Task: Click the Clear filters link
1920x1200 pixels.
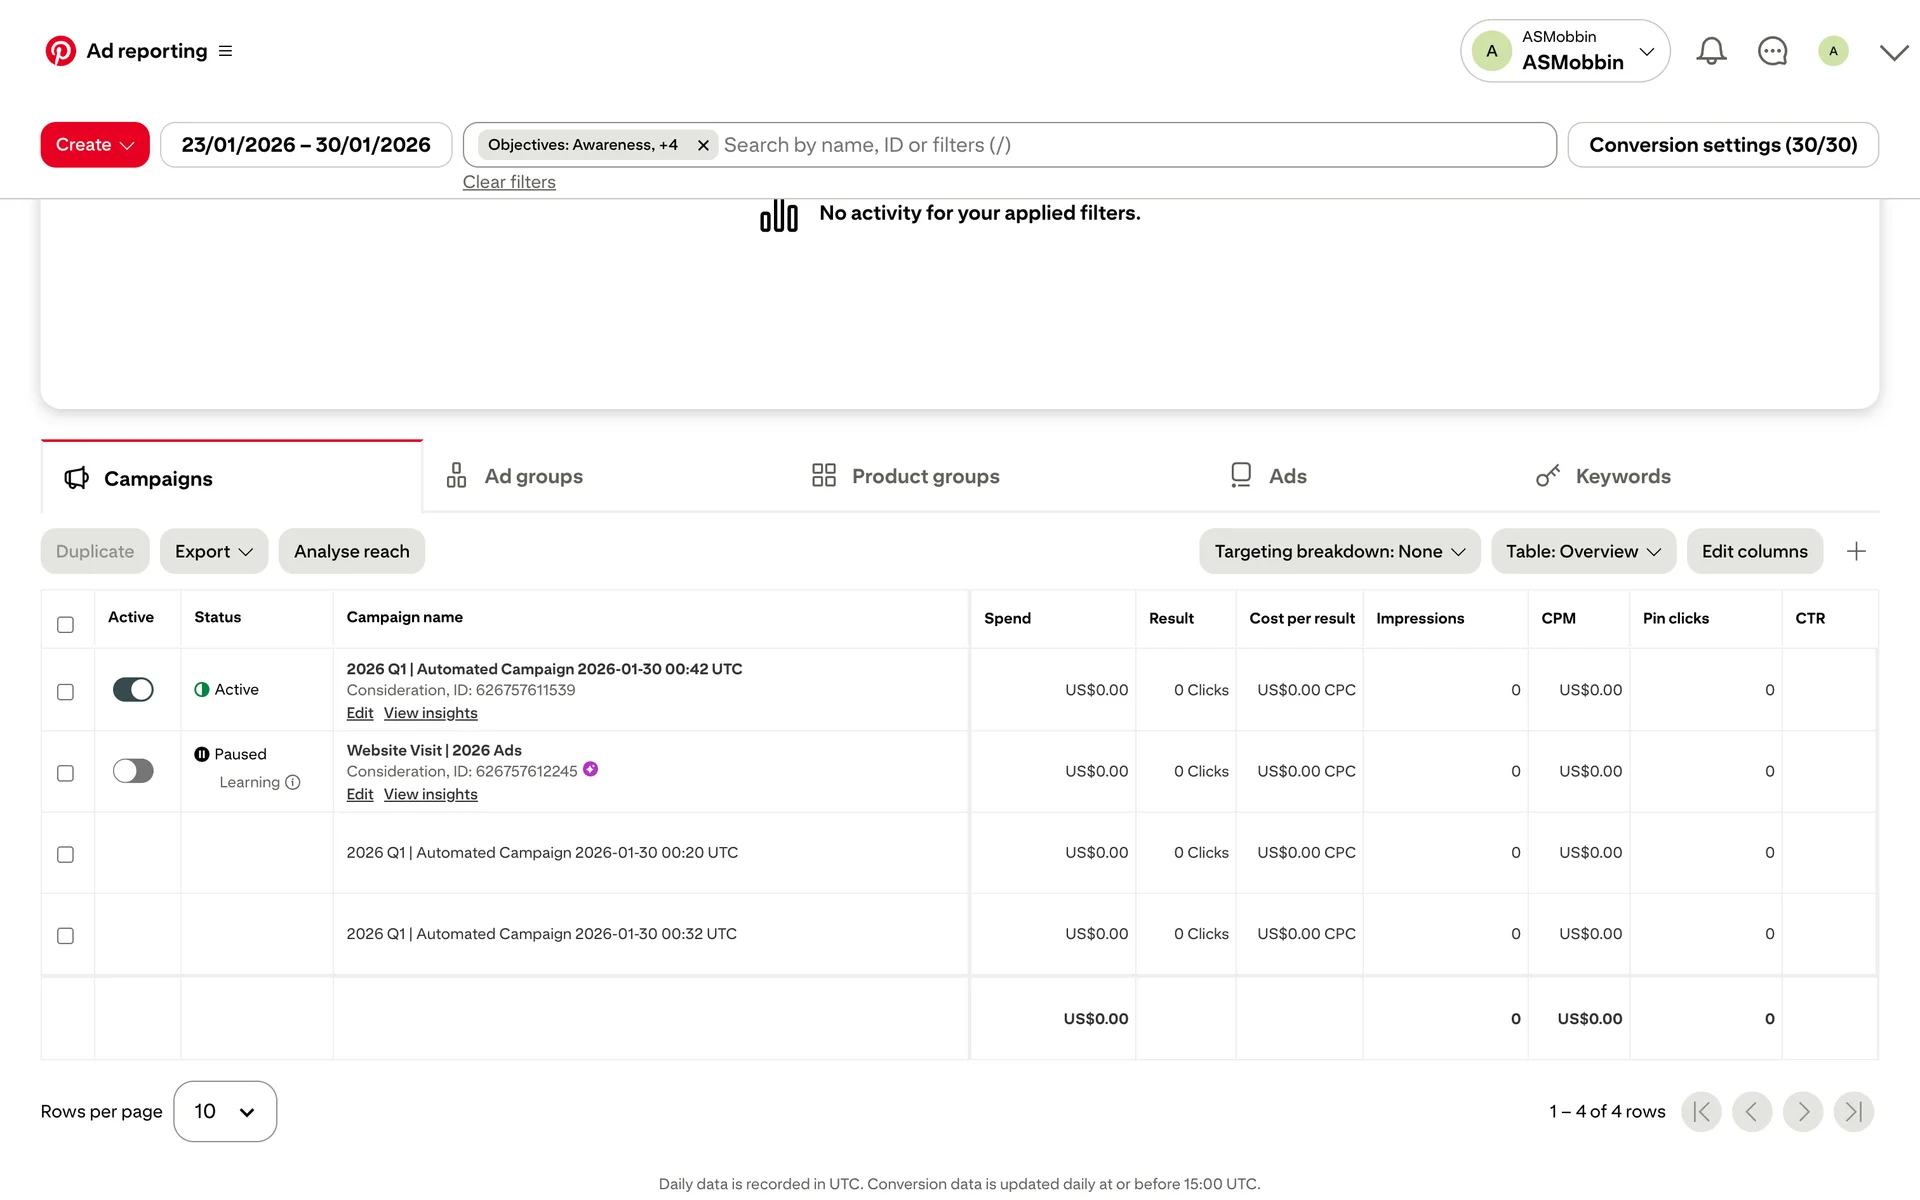Action: [x=509, y=182]
